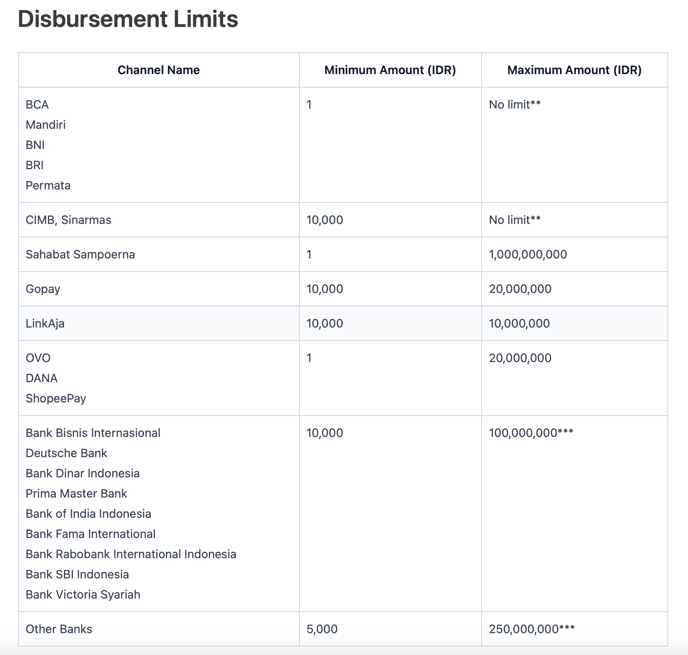Click the Permata channel name
Screen dimensions: 688x655
tap(48, 186)
